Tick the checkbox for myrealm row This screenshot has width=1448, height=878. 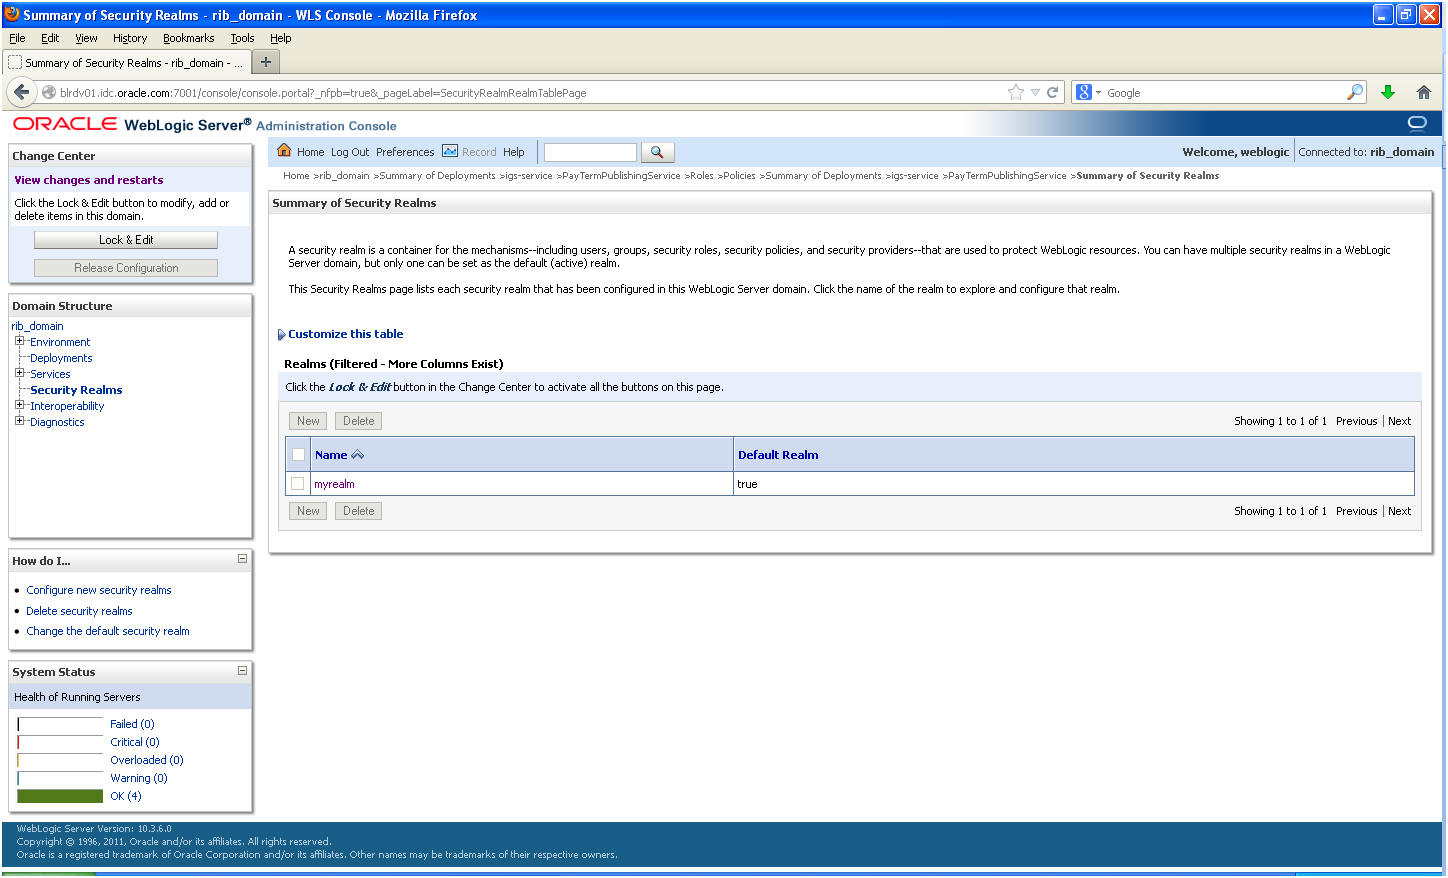pyautogui.click(x=298, y=484)
